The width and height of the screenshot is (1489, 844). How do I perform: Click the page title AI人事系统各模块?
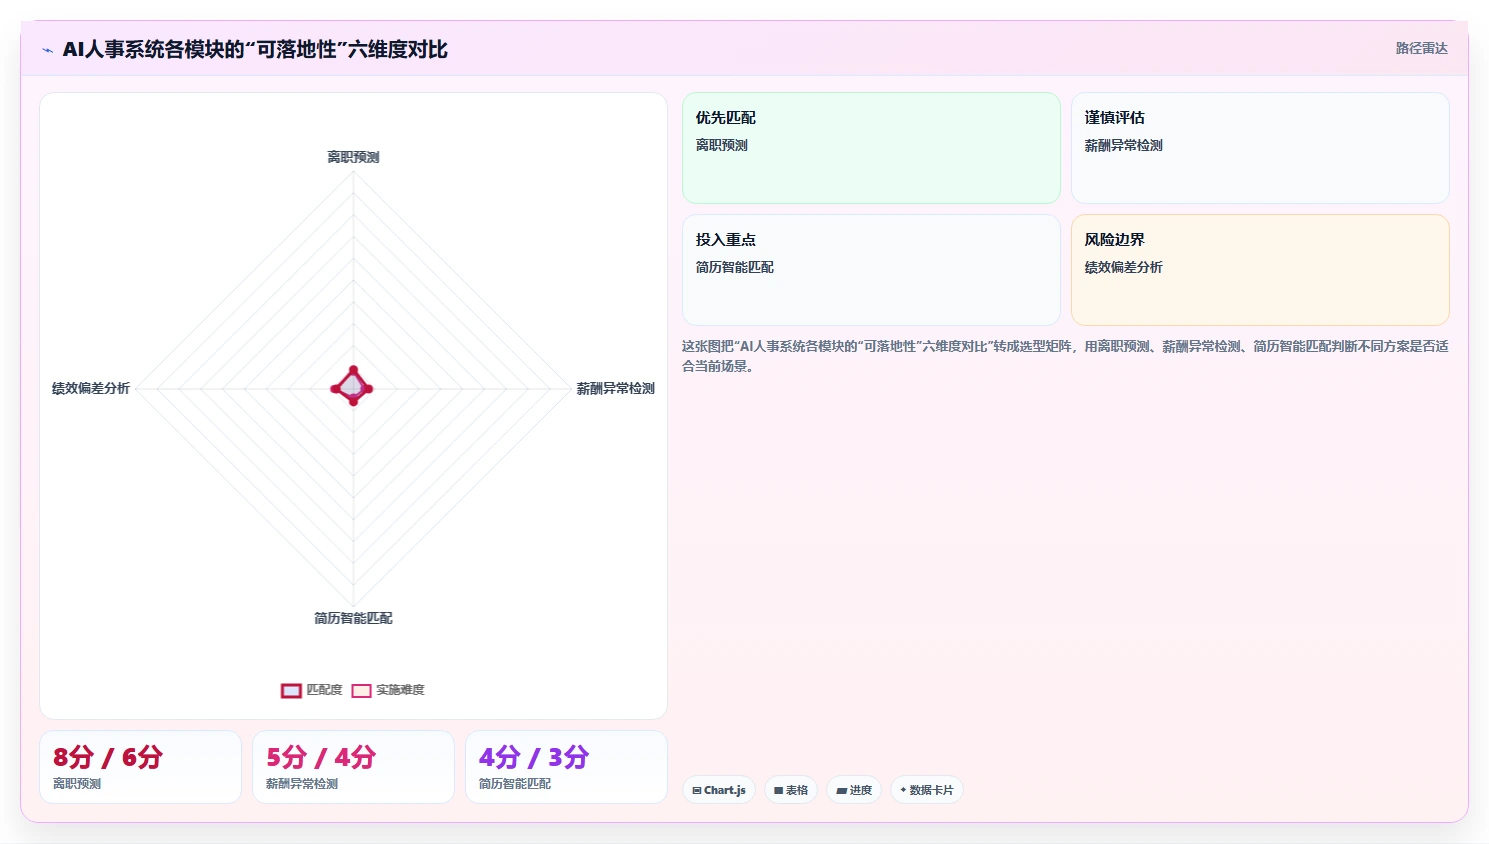255,49
